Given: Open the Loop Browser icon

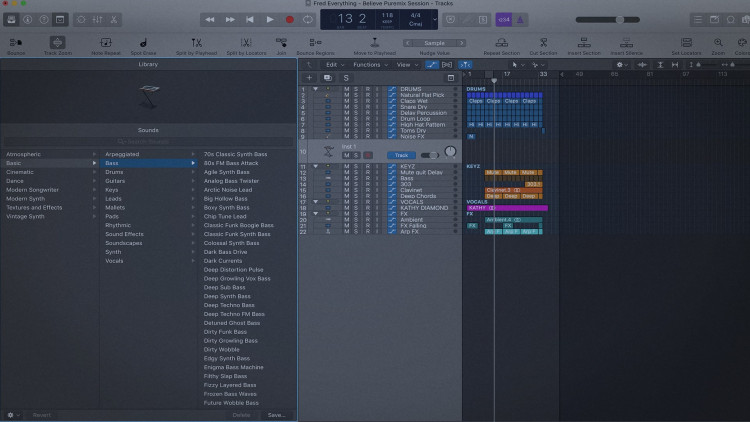Looking at the screenshot, I should (730, 20).
